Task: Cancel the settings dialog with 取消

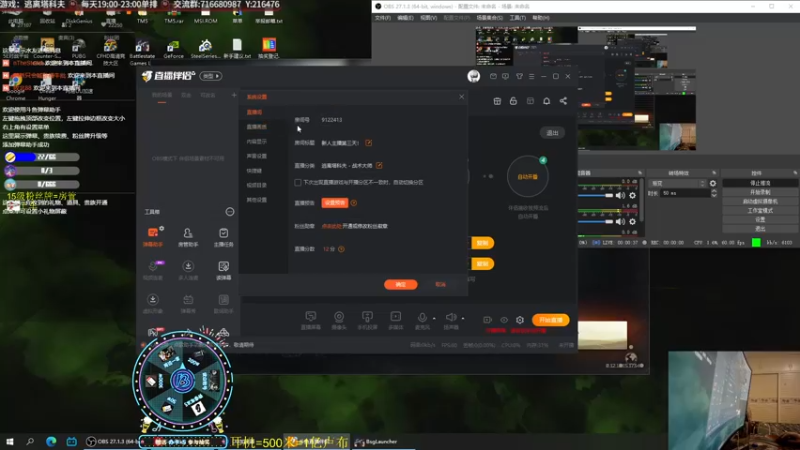Action: pyautogui.click(x=440, y=285)
